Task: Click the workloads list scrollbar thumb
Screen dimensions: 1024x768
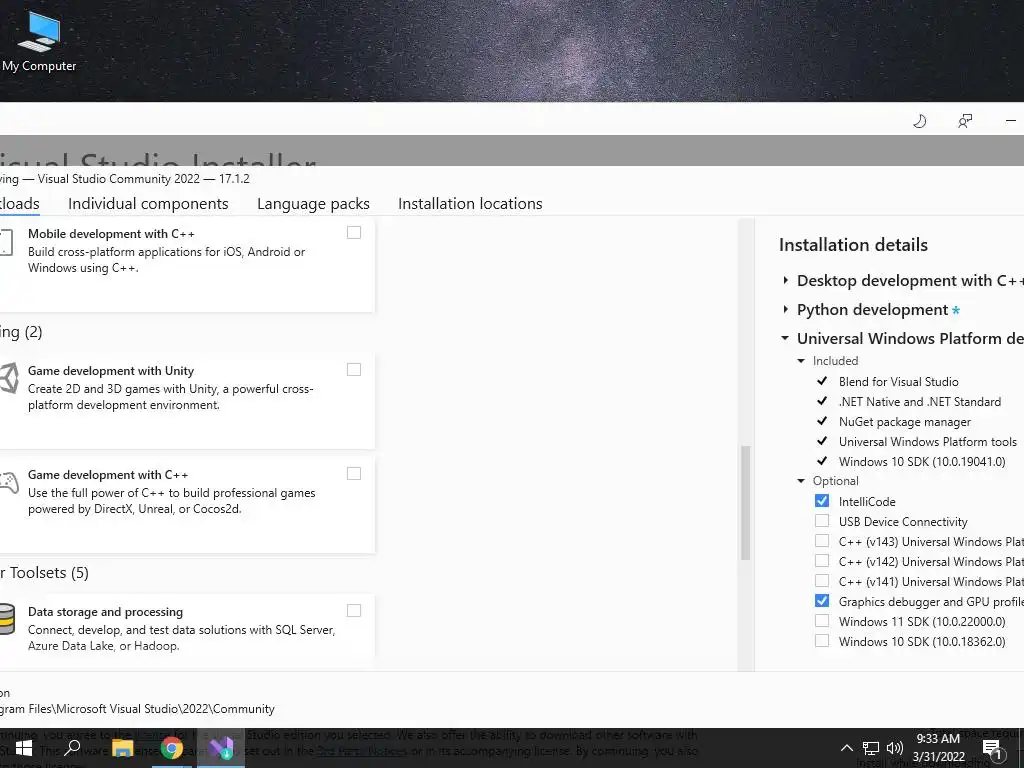Action: [x=745, y=503]
